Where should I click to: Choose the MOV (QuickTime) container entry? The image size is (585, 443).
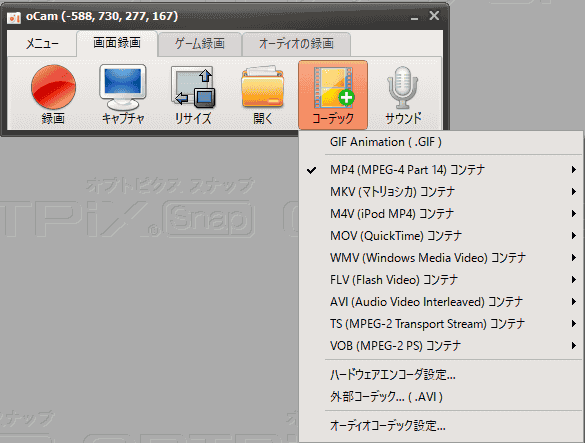[441, 236]
